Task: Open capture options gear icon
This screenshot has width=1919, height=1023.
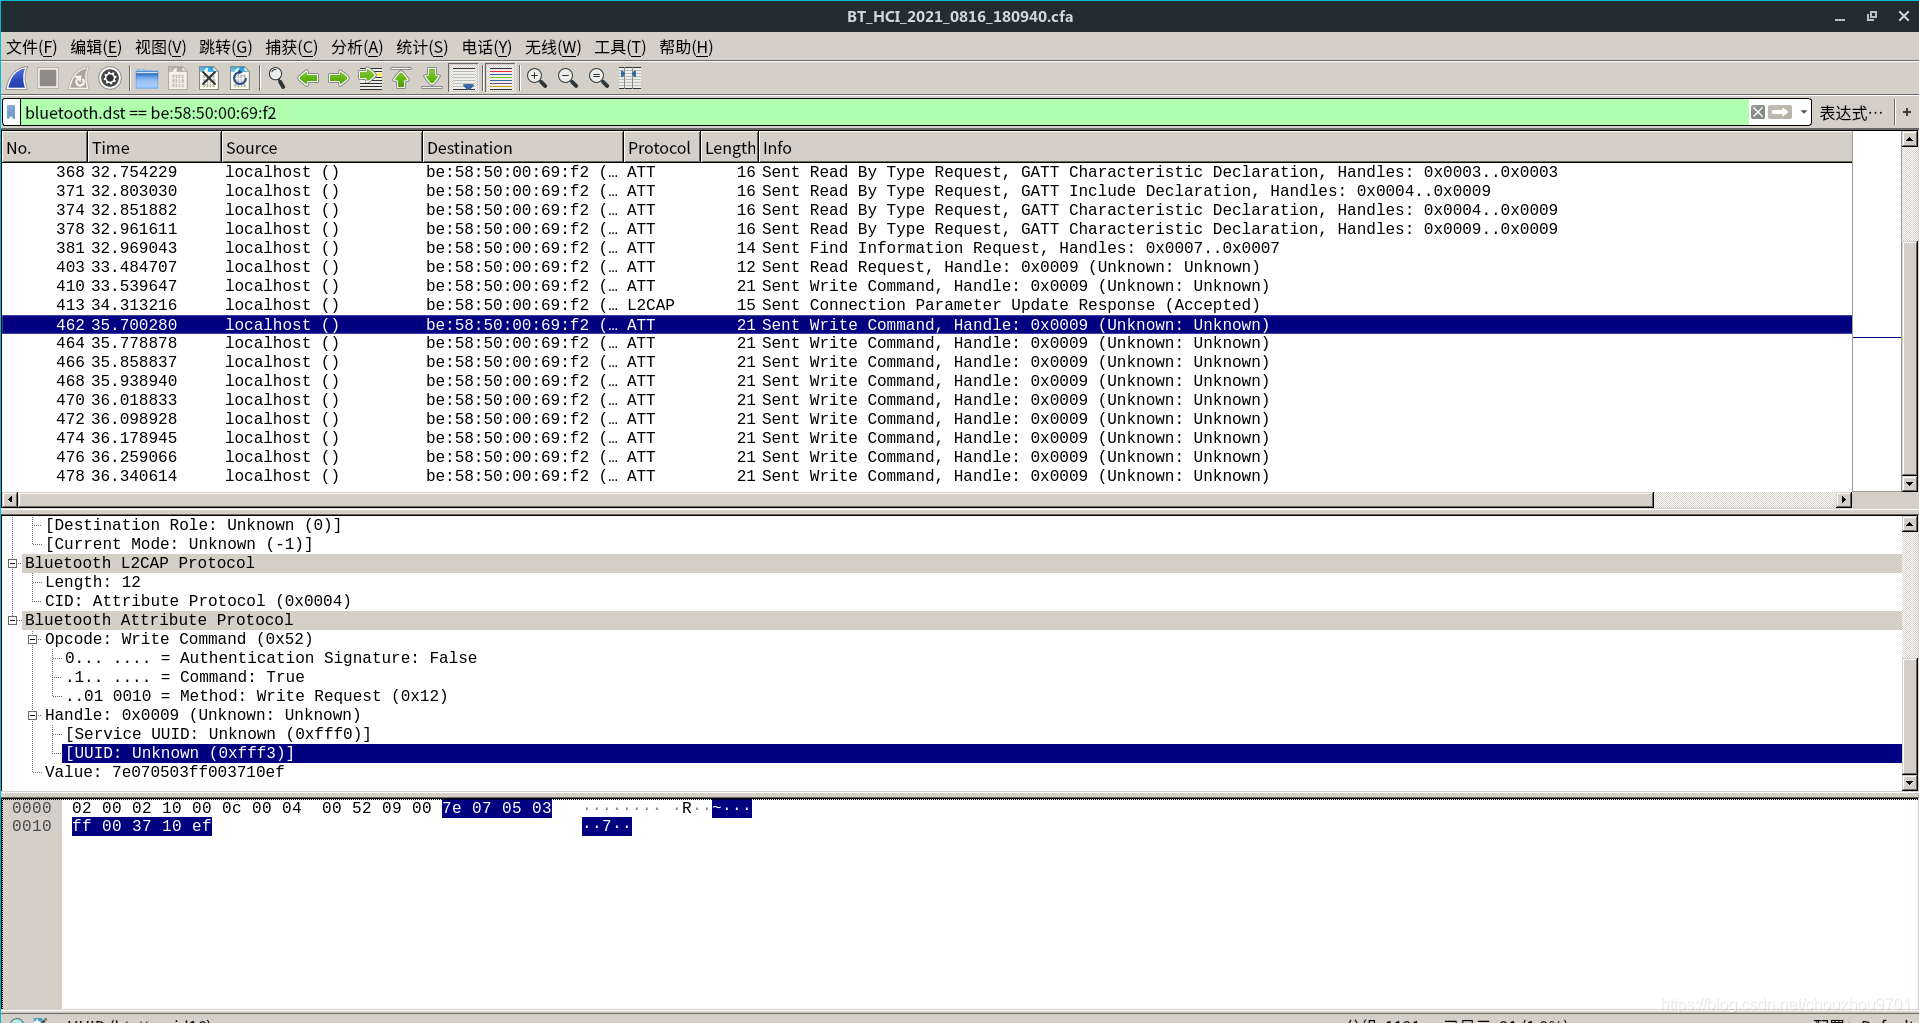Action: 110,78
